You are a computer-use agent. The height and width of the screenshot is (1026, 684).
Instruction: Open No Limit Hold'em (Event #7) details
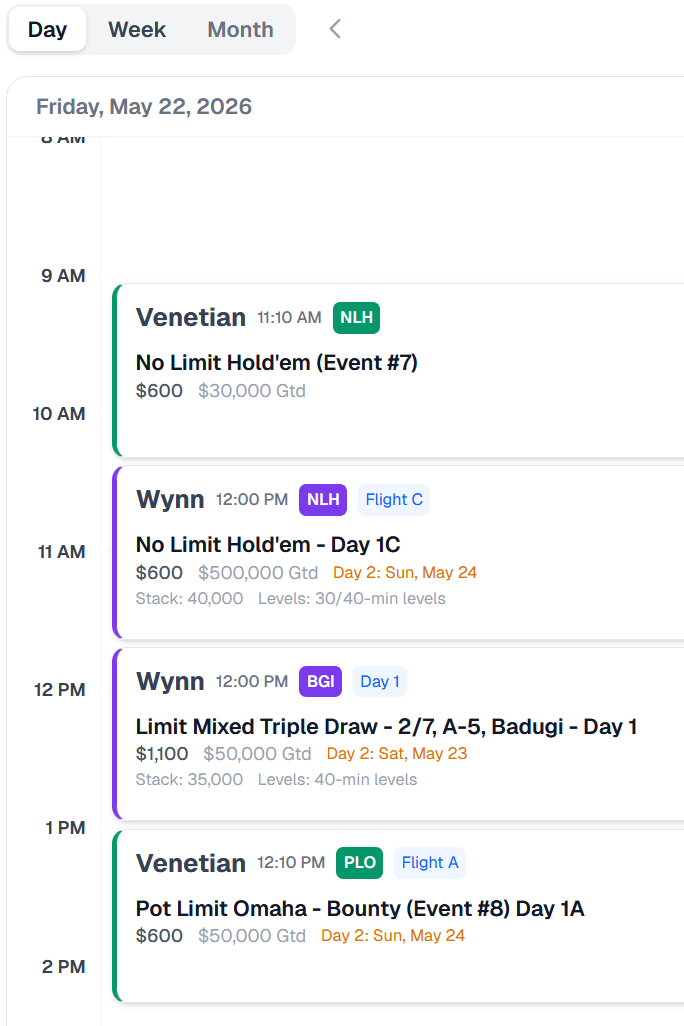(277, 362)
